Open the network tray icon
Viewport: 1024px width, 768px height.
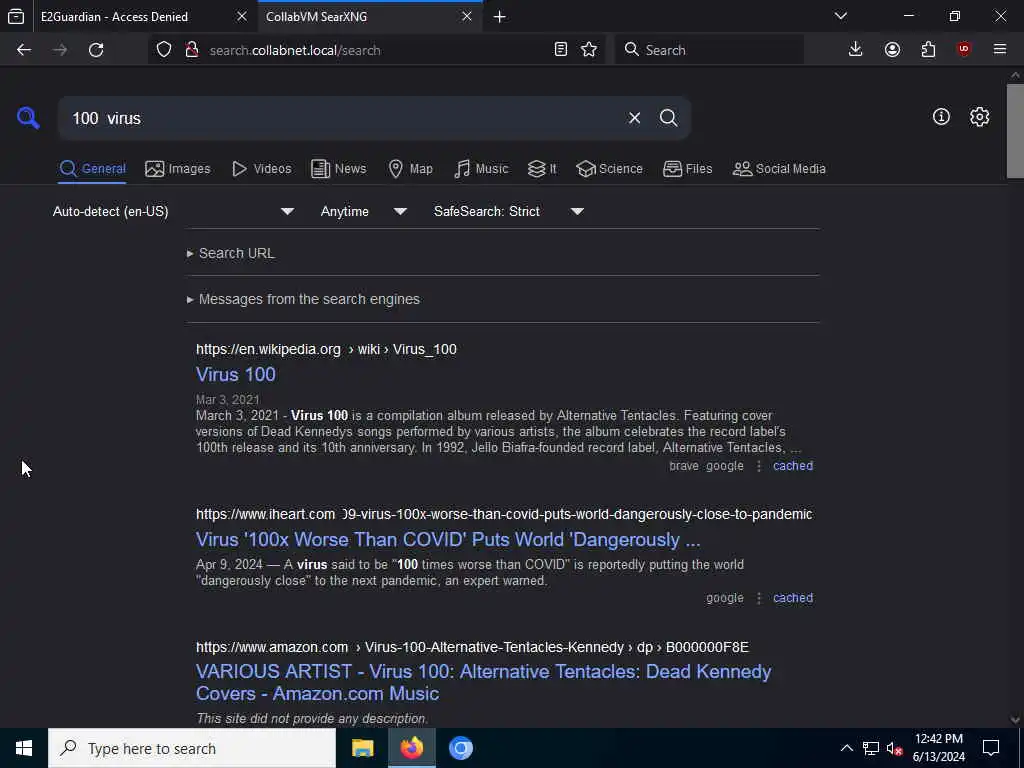tap(871, 748)
